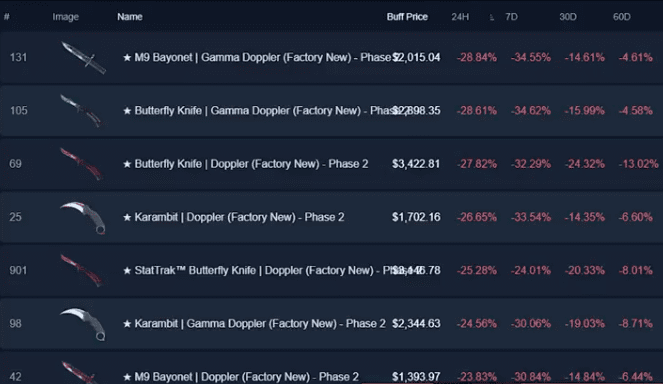Open Karambit Gamma Doppler knife image

(83, 324)
